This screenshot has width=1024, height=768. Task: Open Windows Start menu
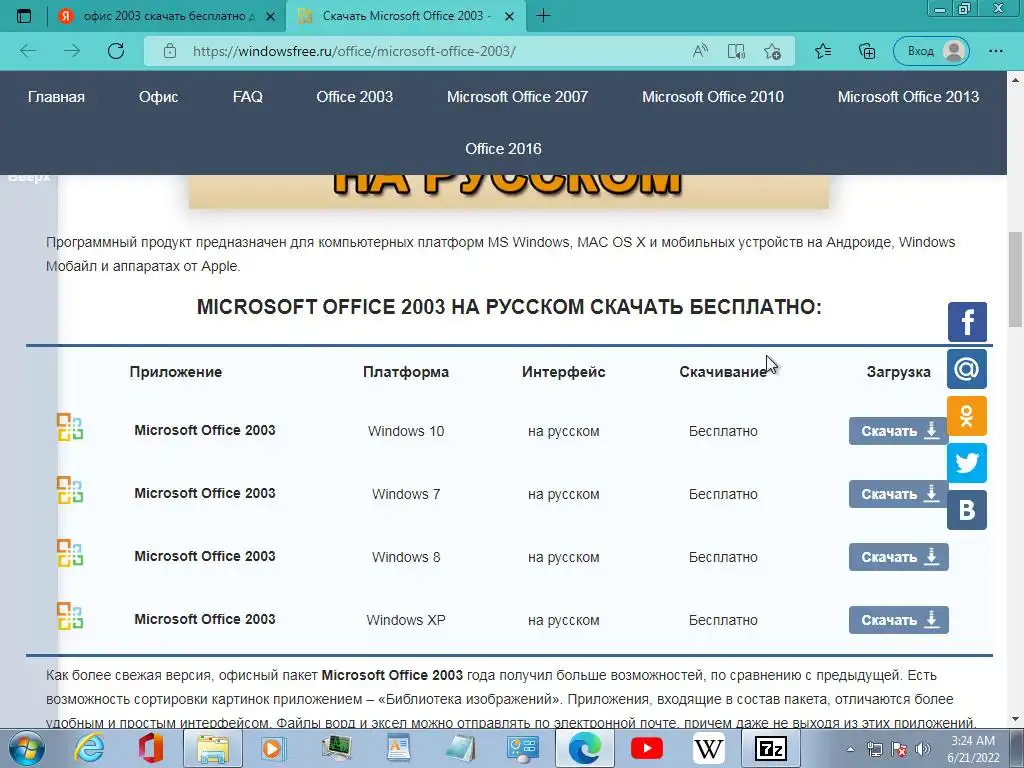click(x=25, y=748)
